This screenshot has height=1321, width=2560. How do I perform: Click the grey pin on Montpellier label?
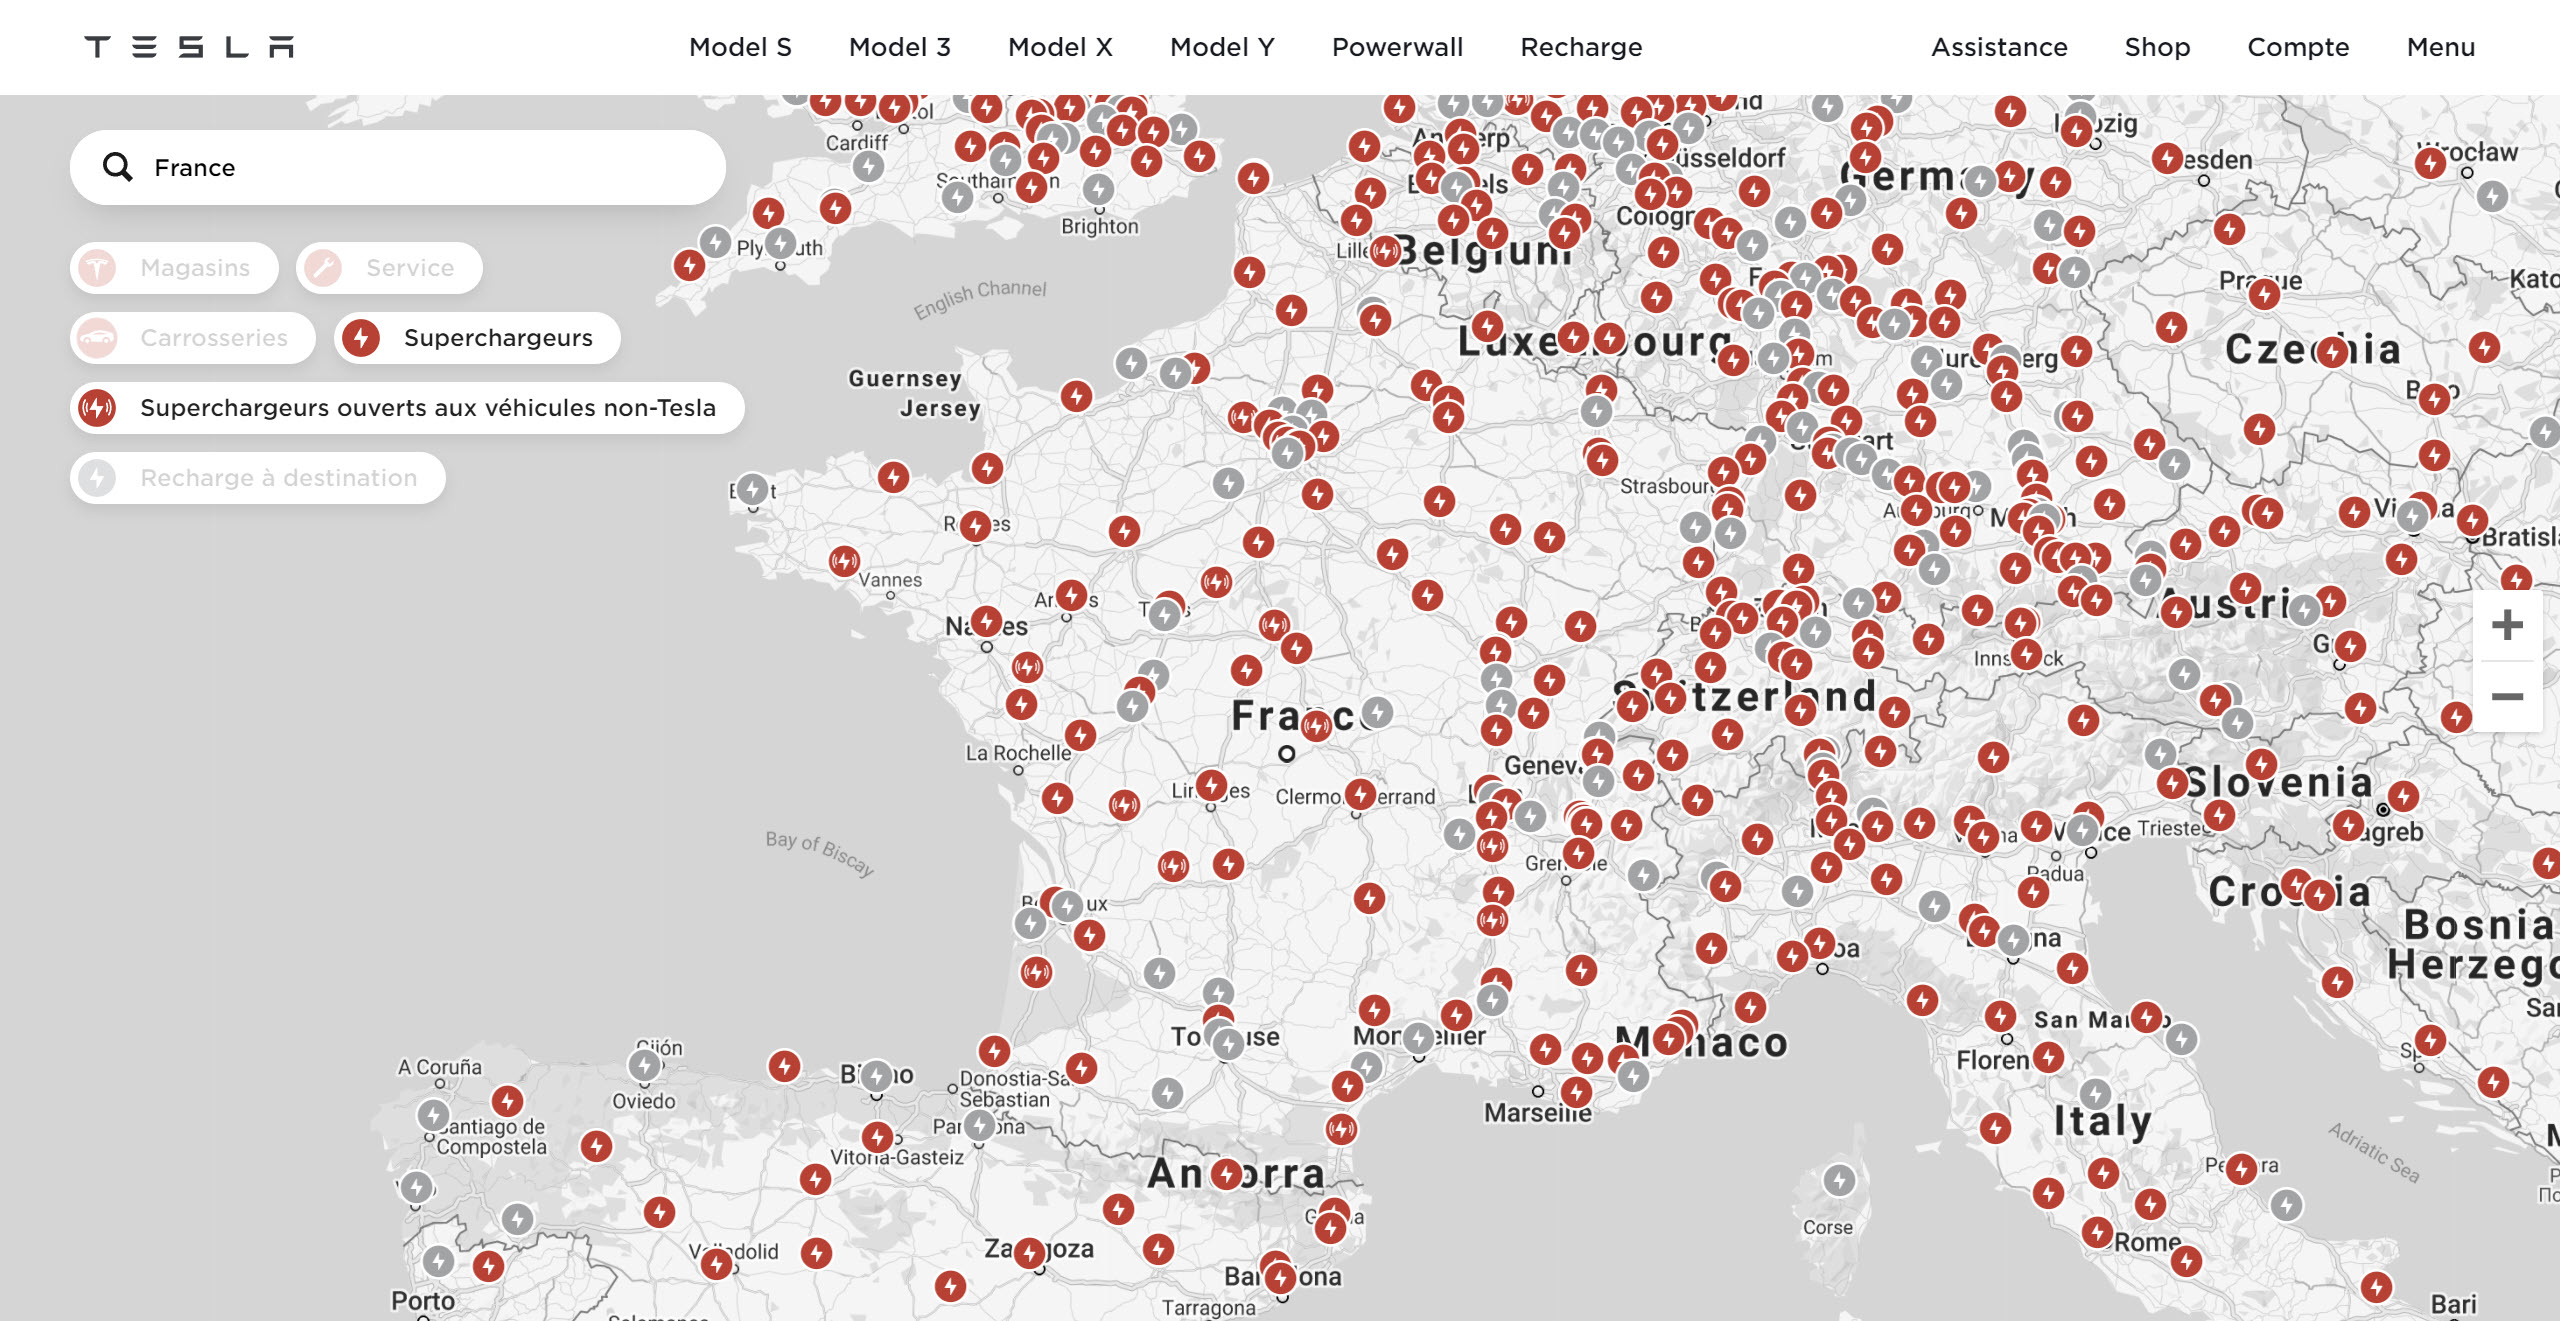click(1419, 1038)
